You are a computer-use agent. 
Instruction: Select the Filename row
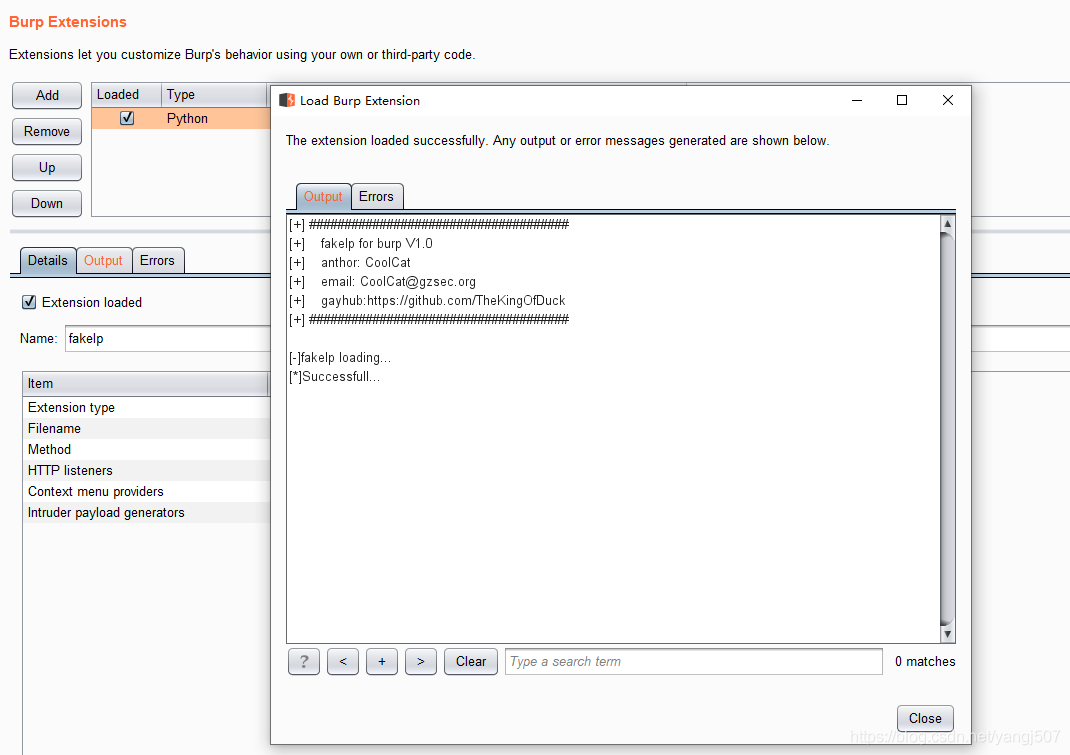click(147, 429)
